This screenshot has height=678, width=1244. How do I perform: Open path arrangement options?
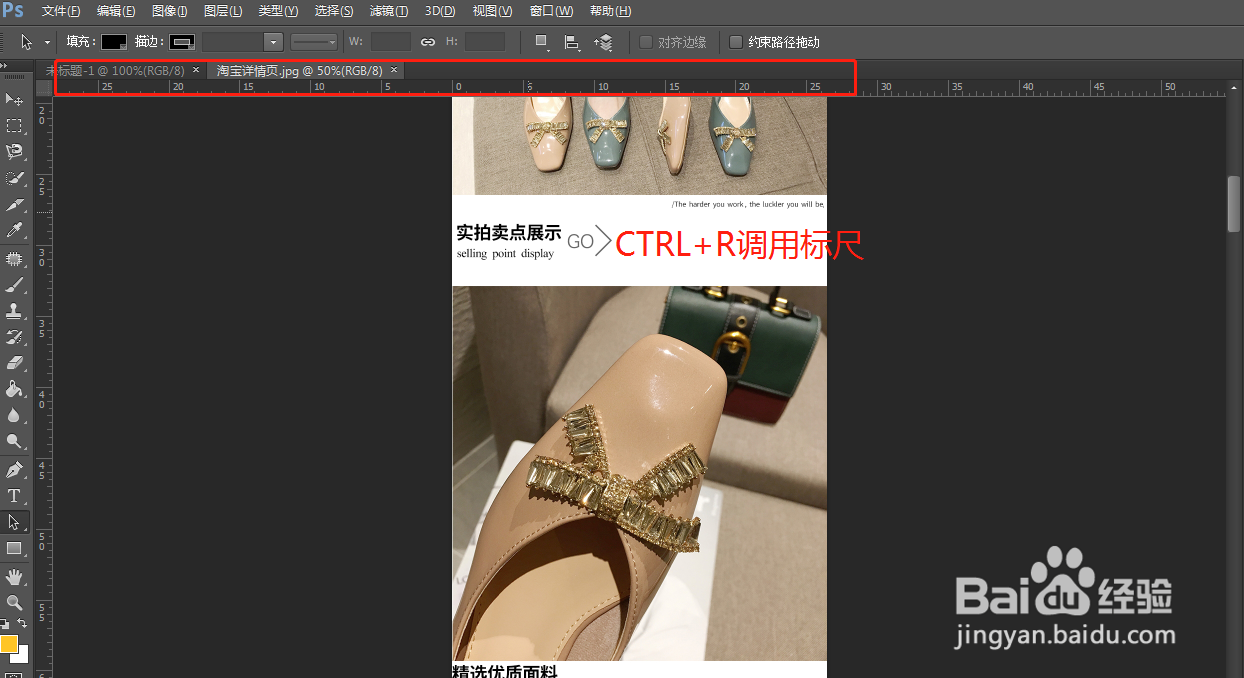pyautogui.click(x=603, y=42)
